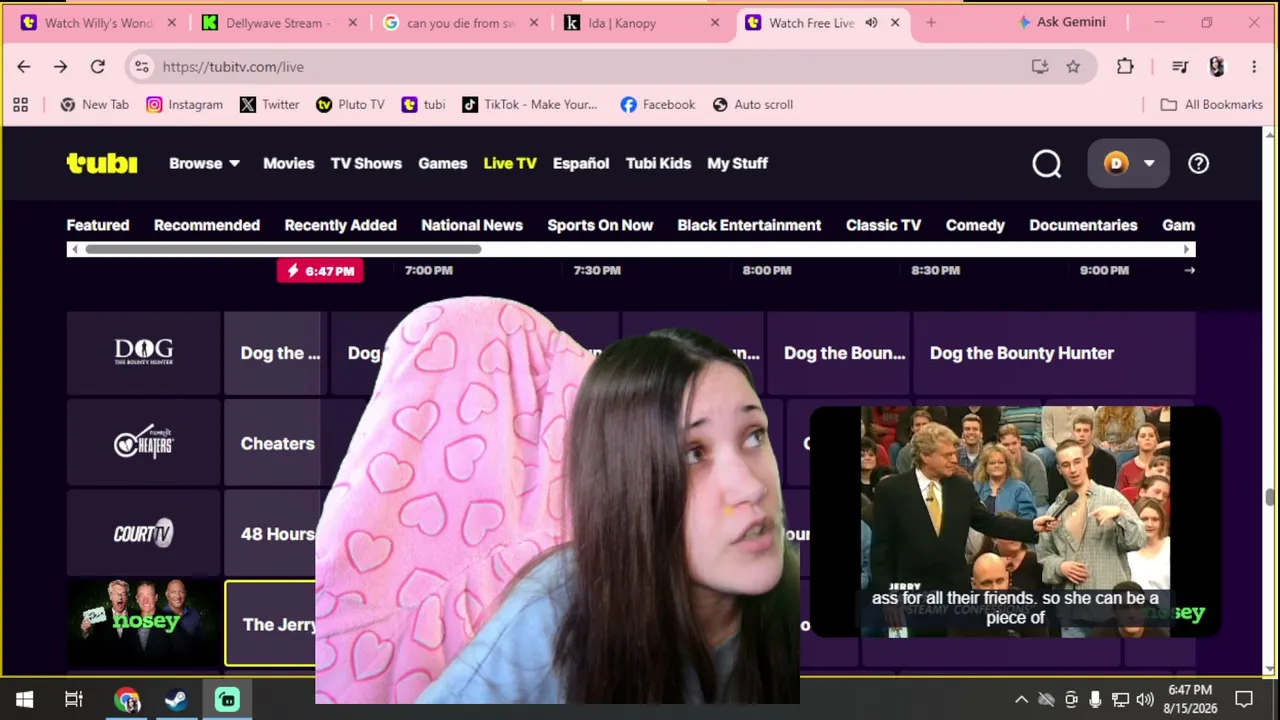Expand the Browse dropdown menu
Viewport: 1280px width, 720px height.
point(205,163)
